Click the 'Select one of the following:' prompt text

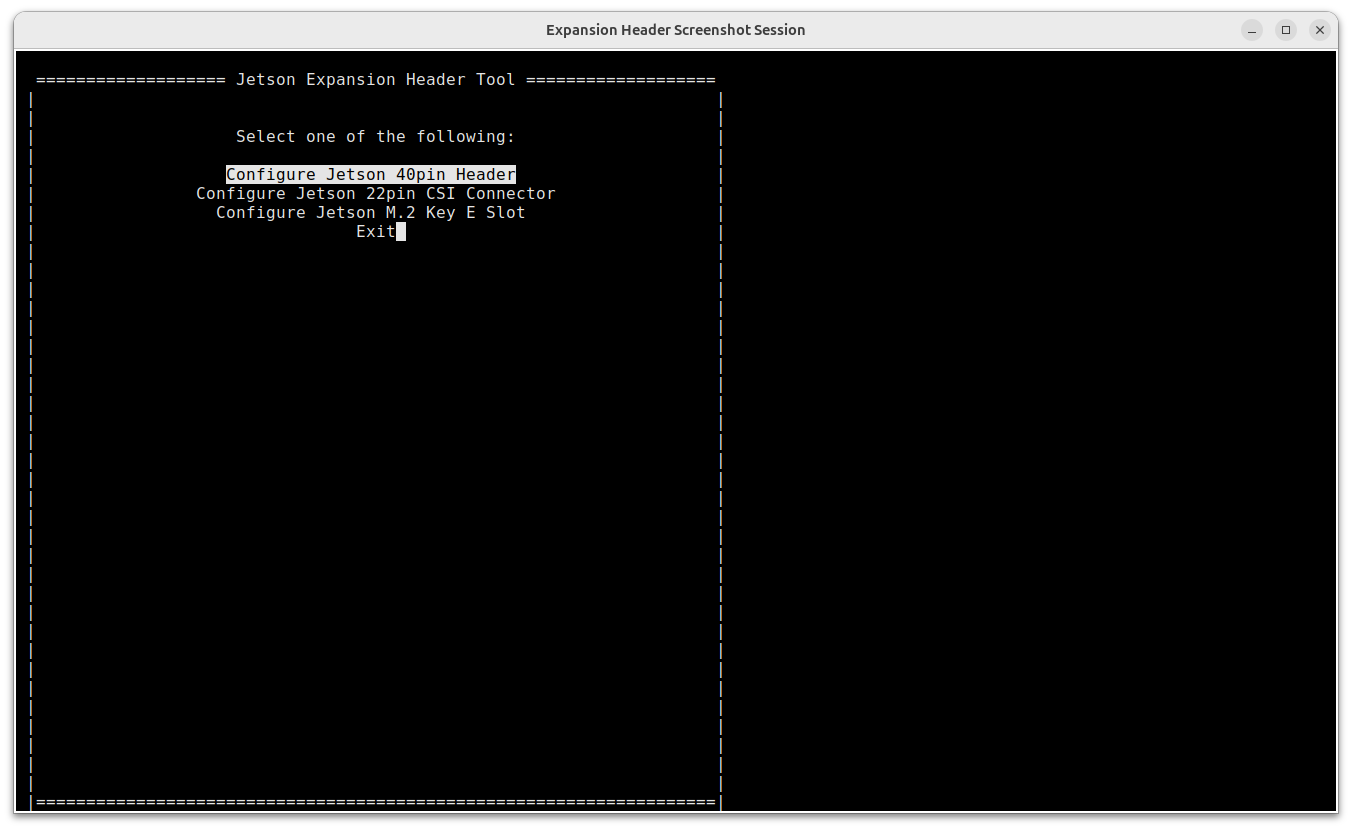click(376, 136)
